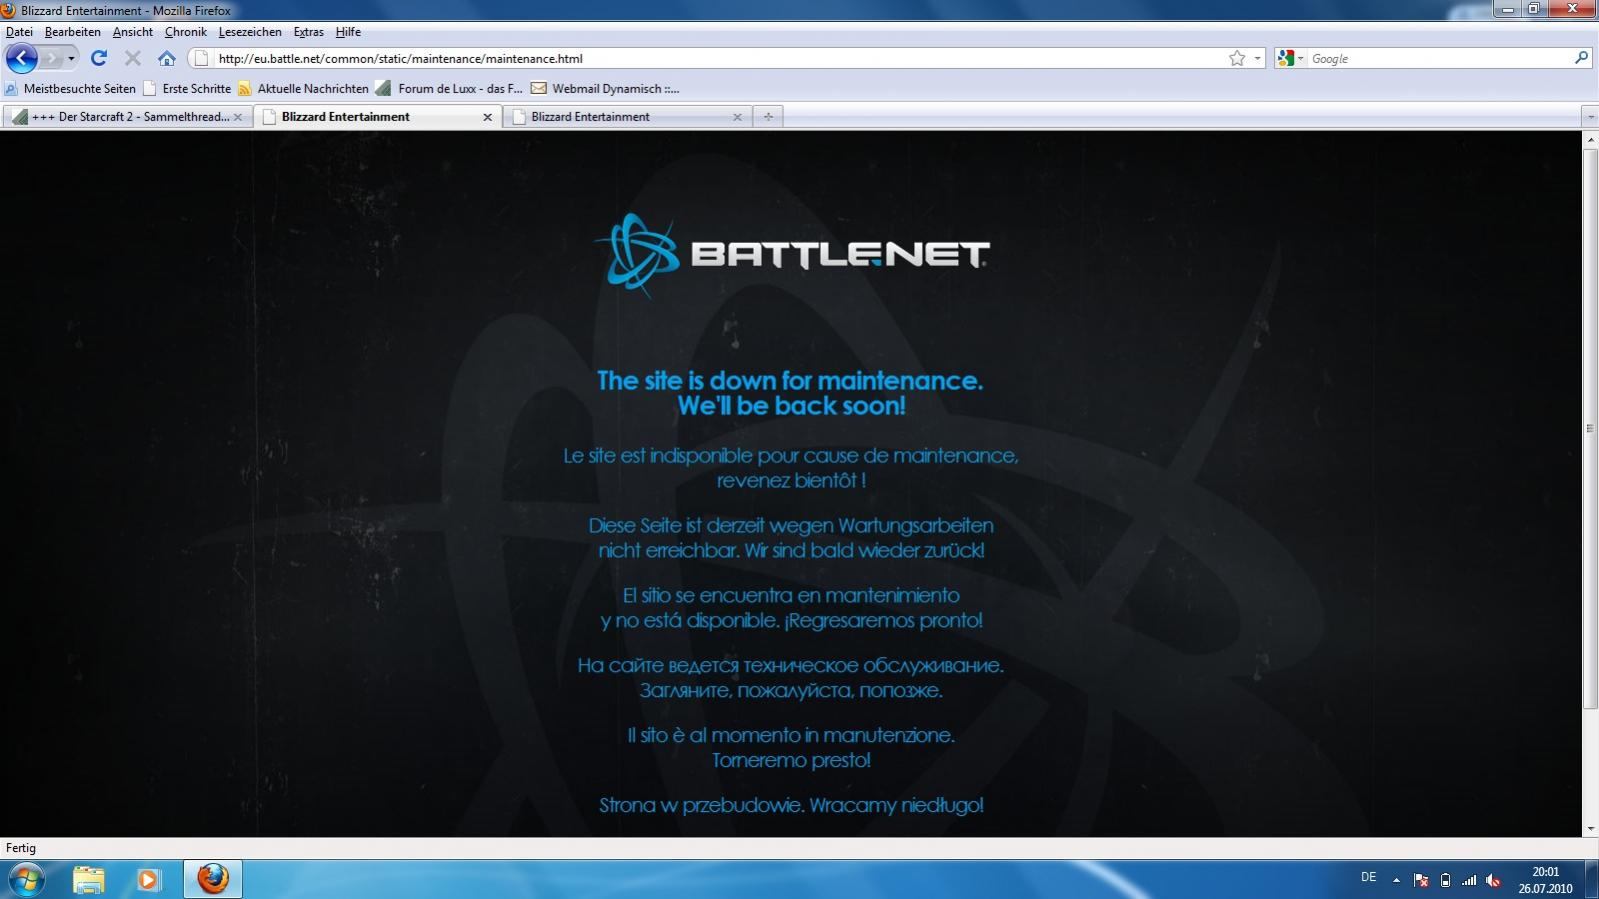Close the active Blizzard Entertainment tab
Screen dimensions: 1599x899
click(487, 117)
